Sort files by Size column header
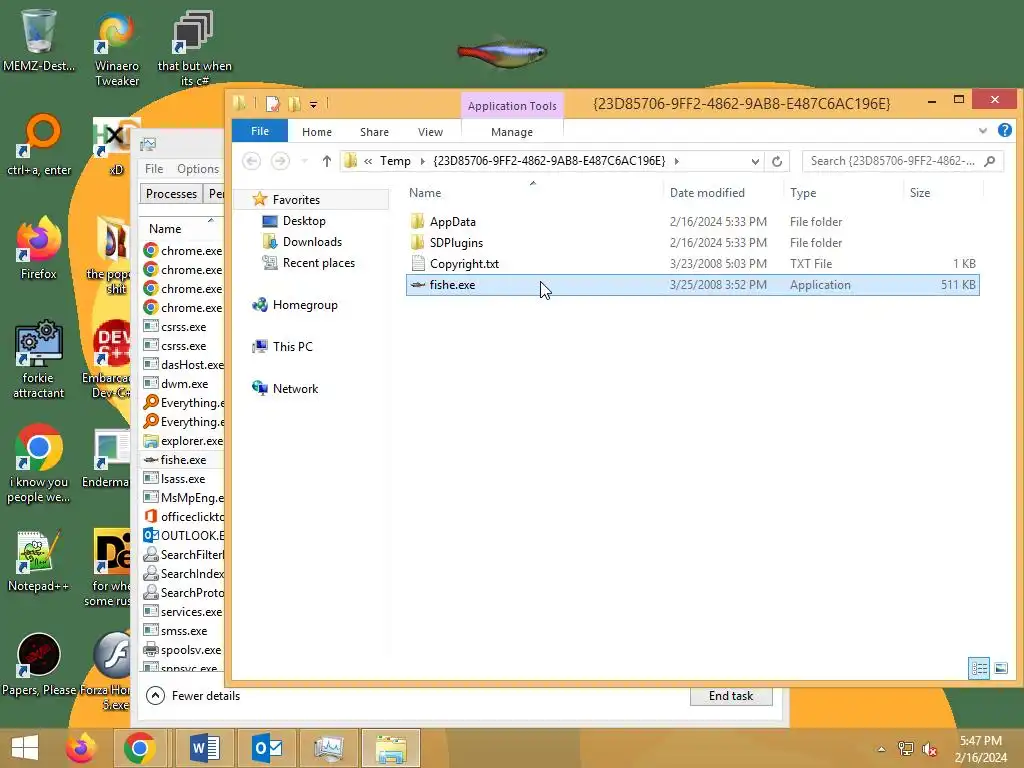The width and height of the screenshot is (1024, 768). click(x=920, y=193)
